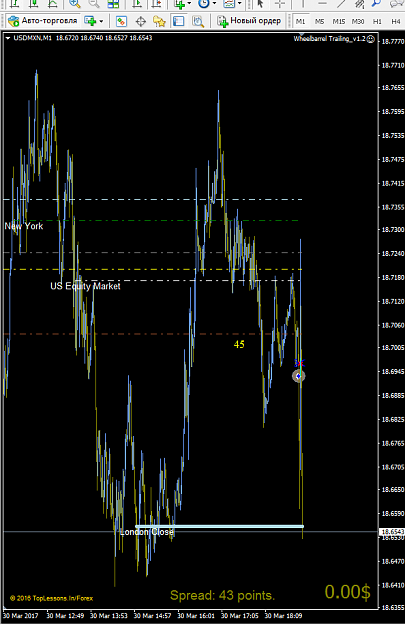Expand the new chart dropdown arrow
This screenshot has width=405, height=625.
click(101, 21)
